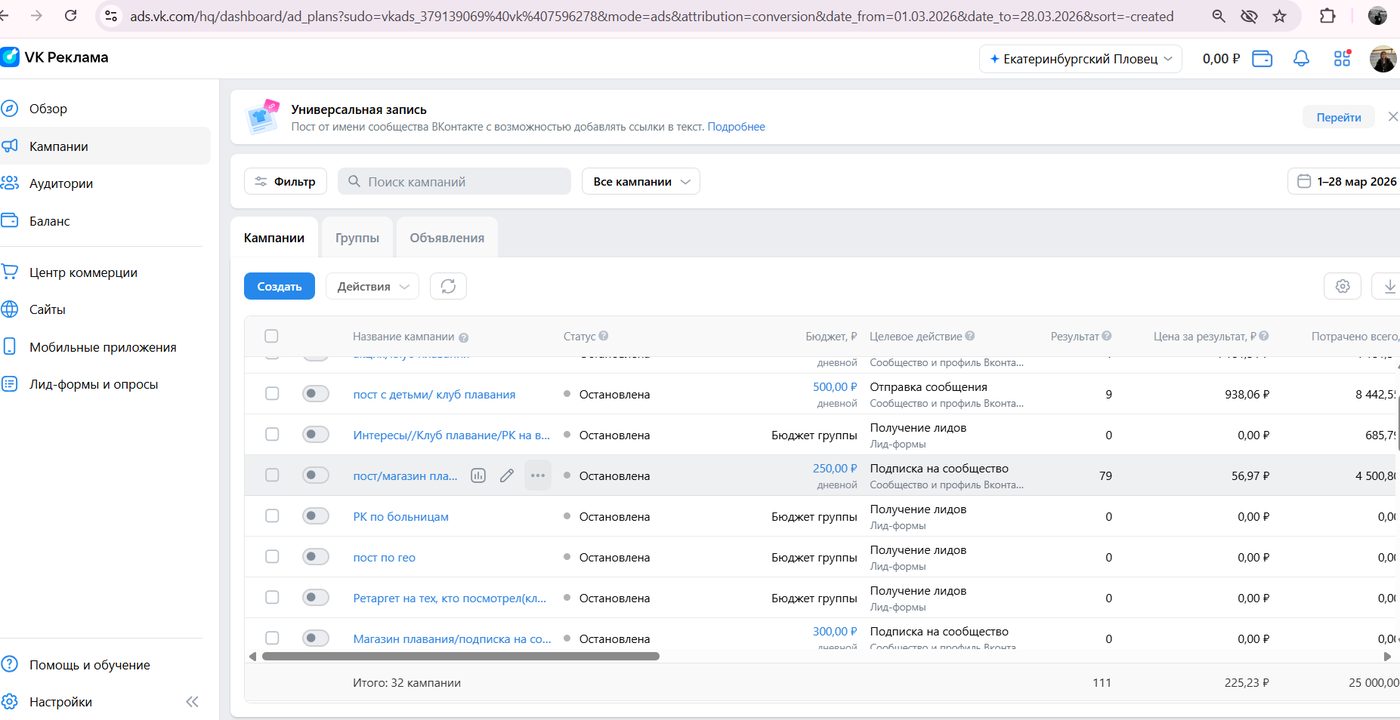1400x720 pixels.
Task: Open the VK Реклама logo home
Action: point(55,58)
